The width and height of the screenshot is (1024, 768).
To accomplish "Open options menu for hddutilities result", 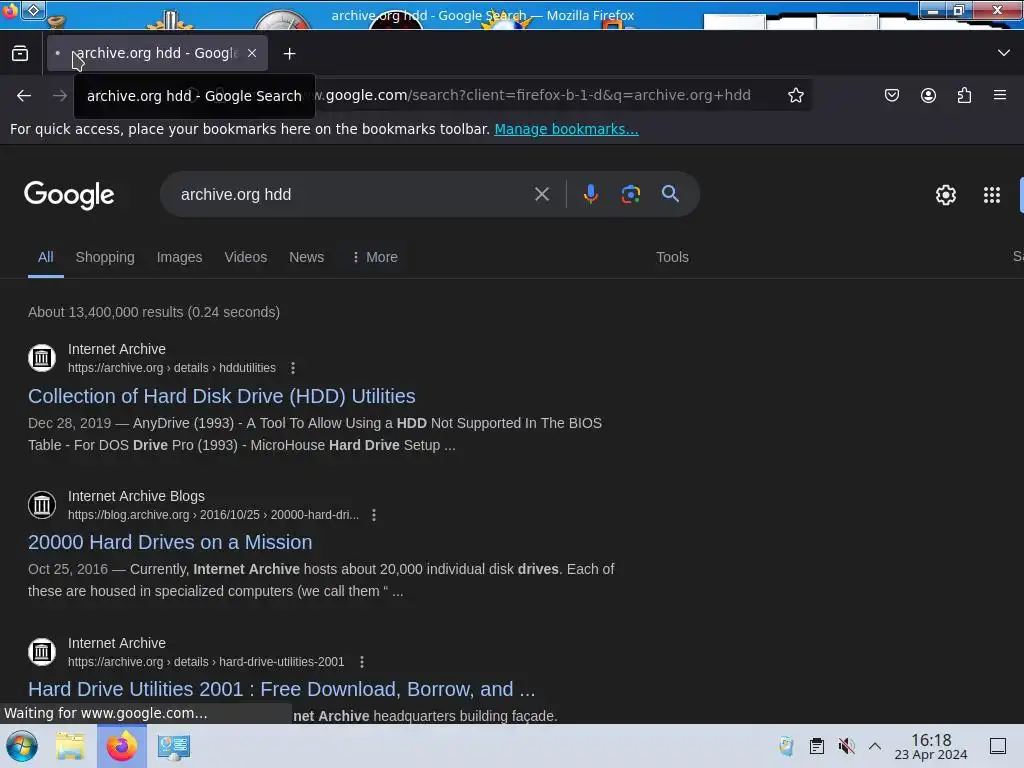I will point(293,368).
